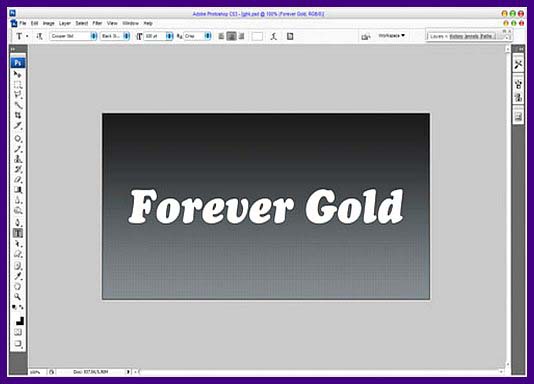
Task: Select the Notes tool
Action: 17,266
